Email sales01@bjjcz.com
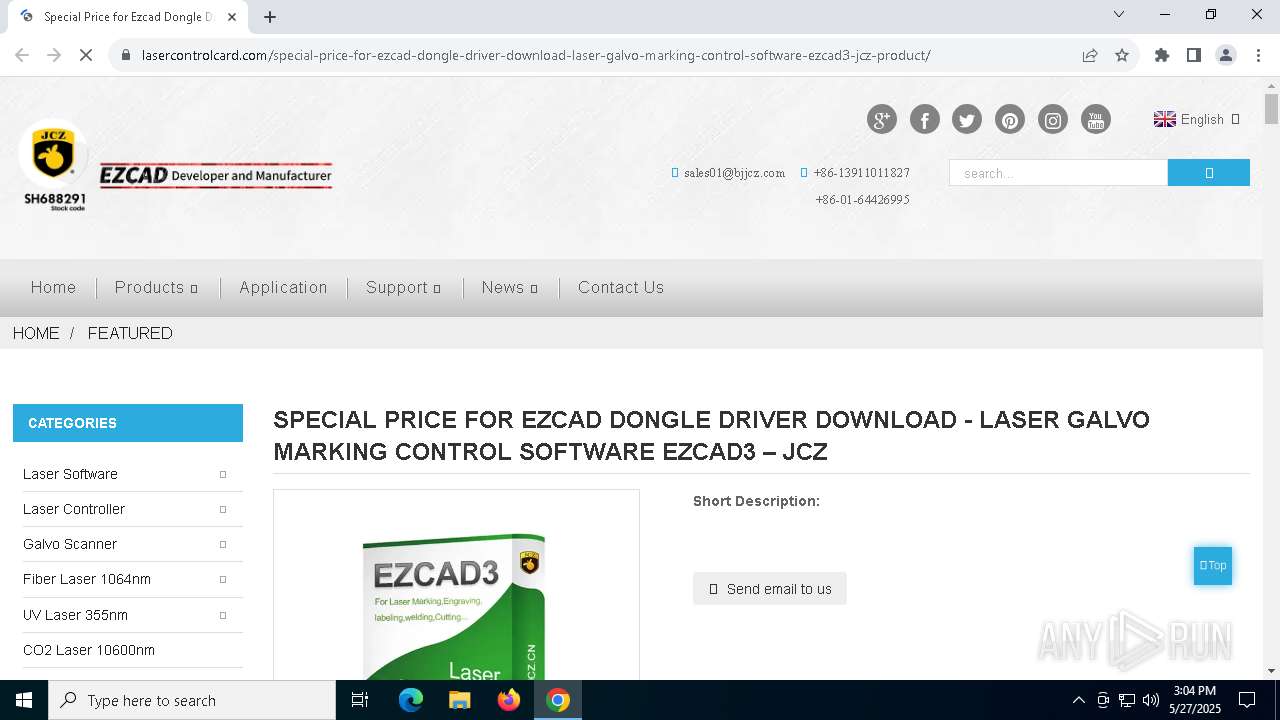This screenshot has height=720, width=1280. pos(734,173)
